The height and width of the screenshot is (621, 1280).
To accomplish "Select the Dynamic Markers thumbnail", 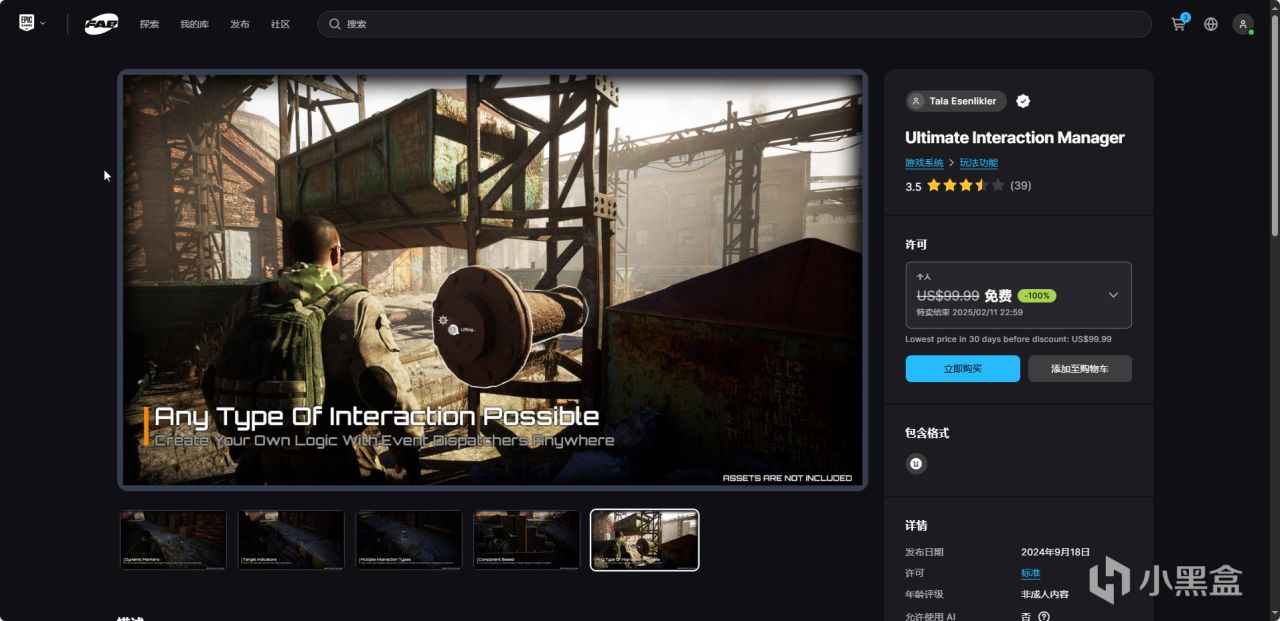I will [174, 540].
